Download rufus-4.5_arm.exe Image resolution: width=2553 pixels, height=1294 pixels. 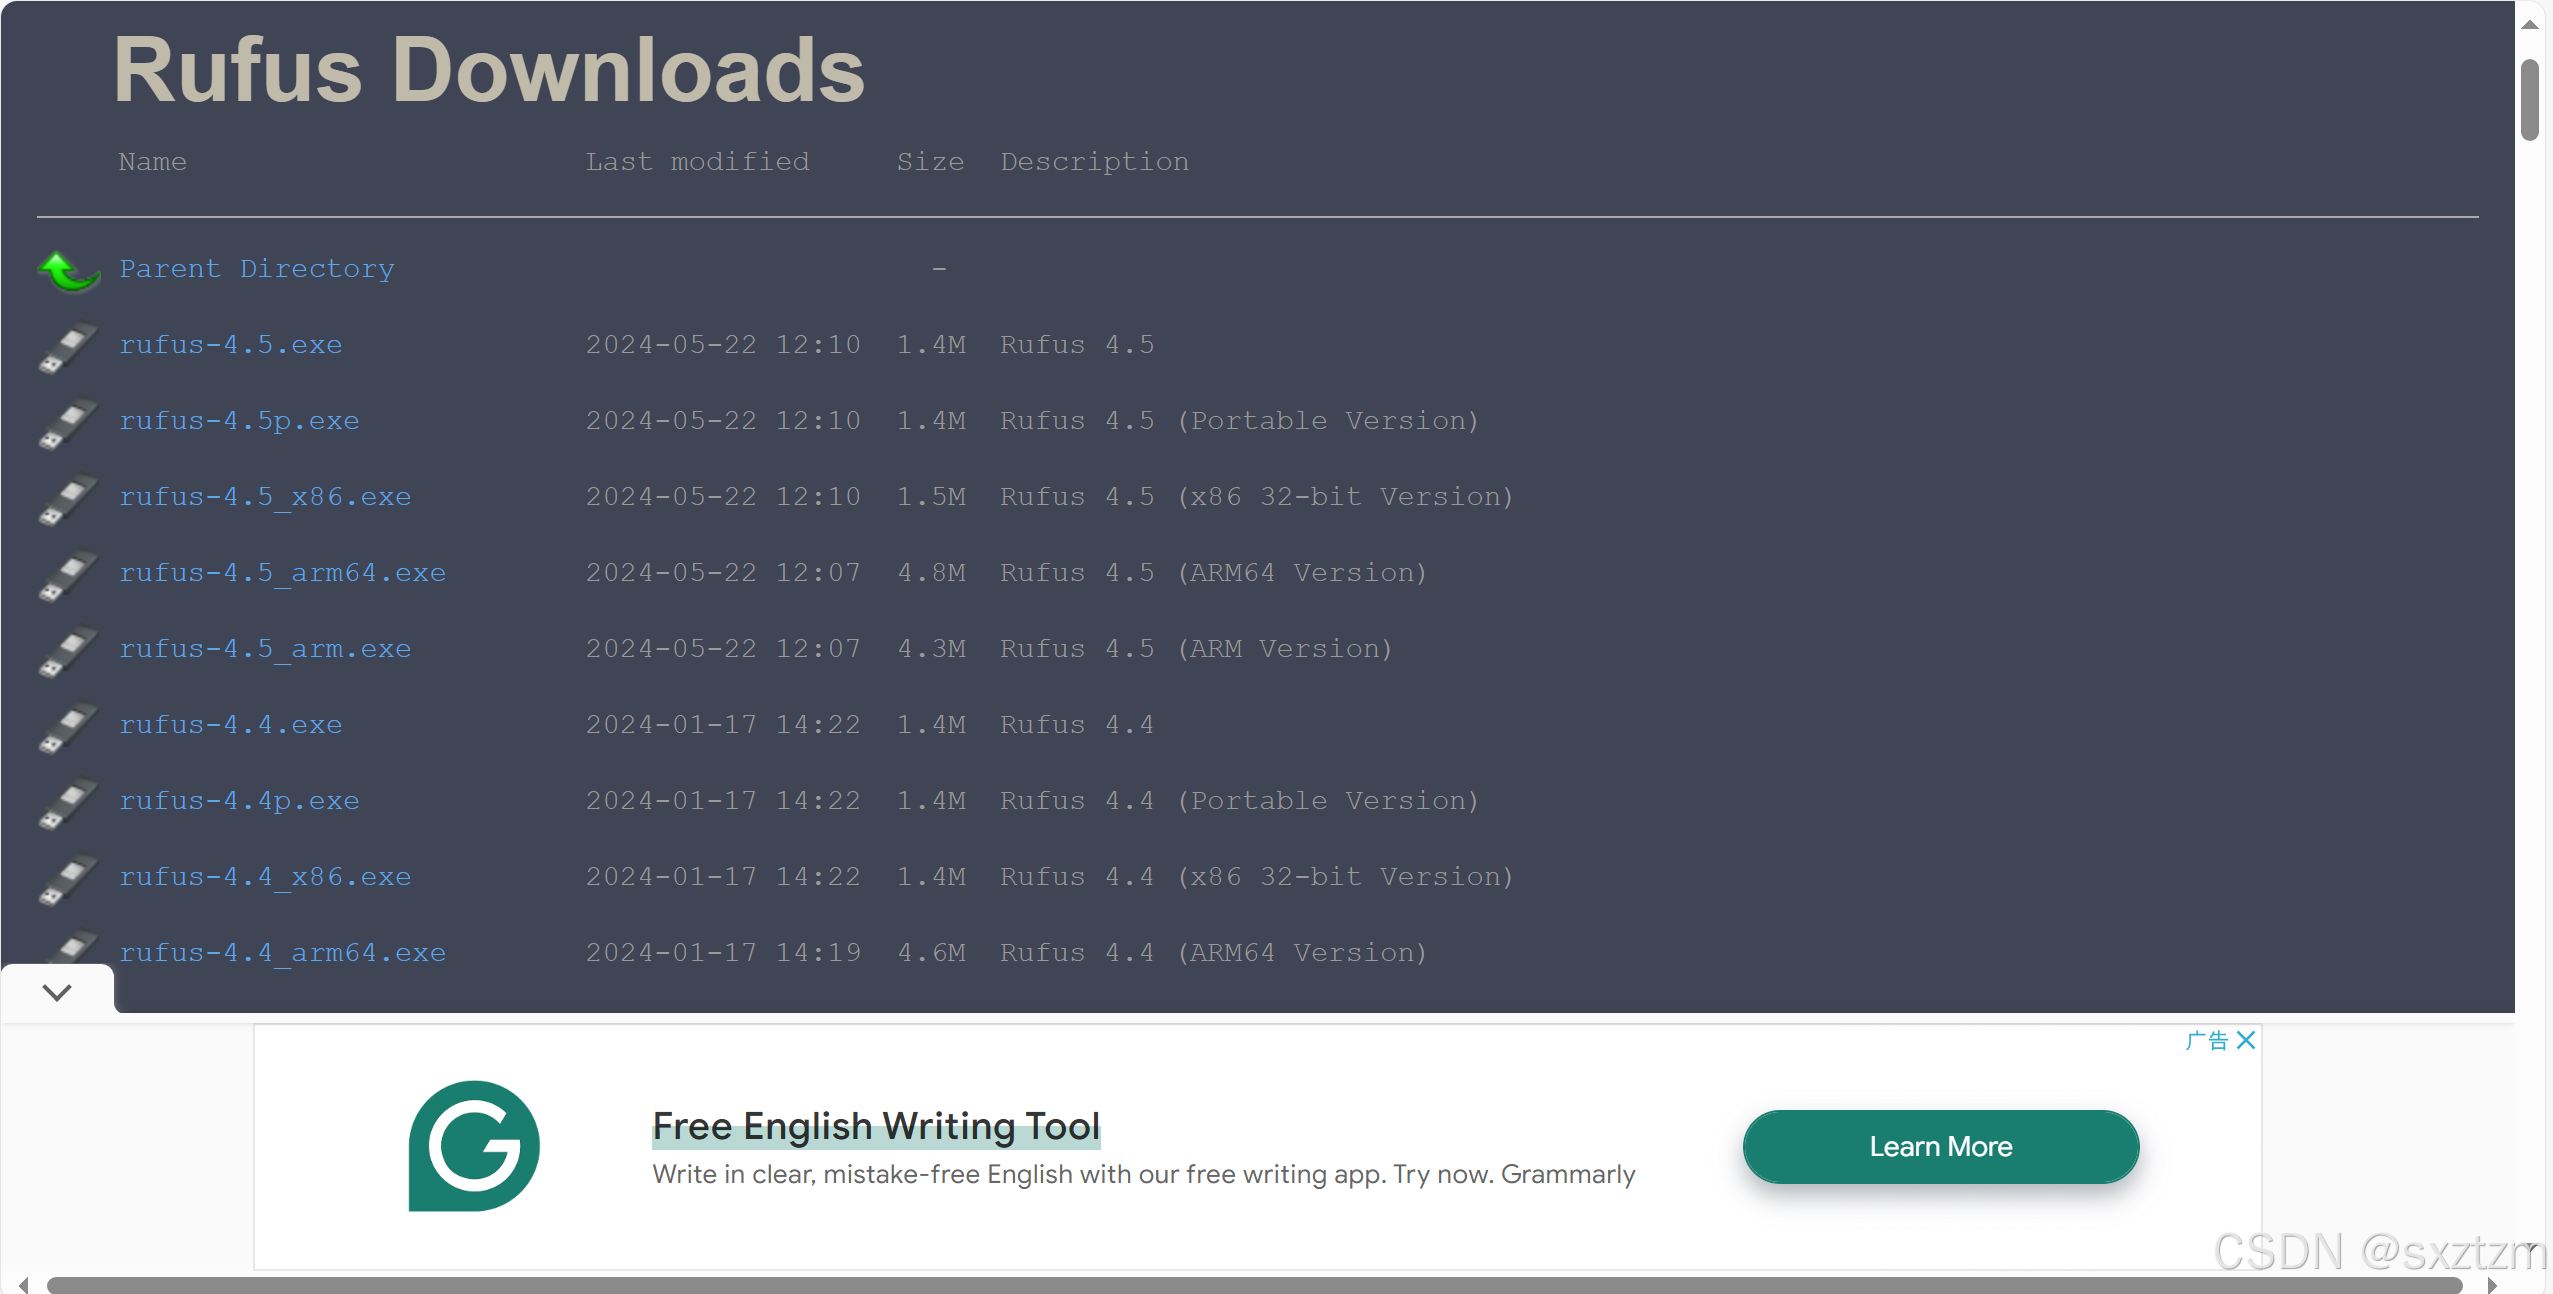[x=265, y=649]
